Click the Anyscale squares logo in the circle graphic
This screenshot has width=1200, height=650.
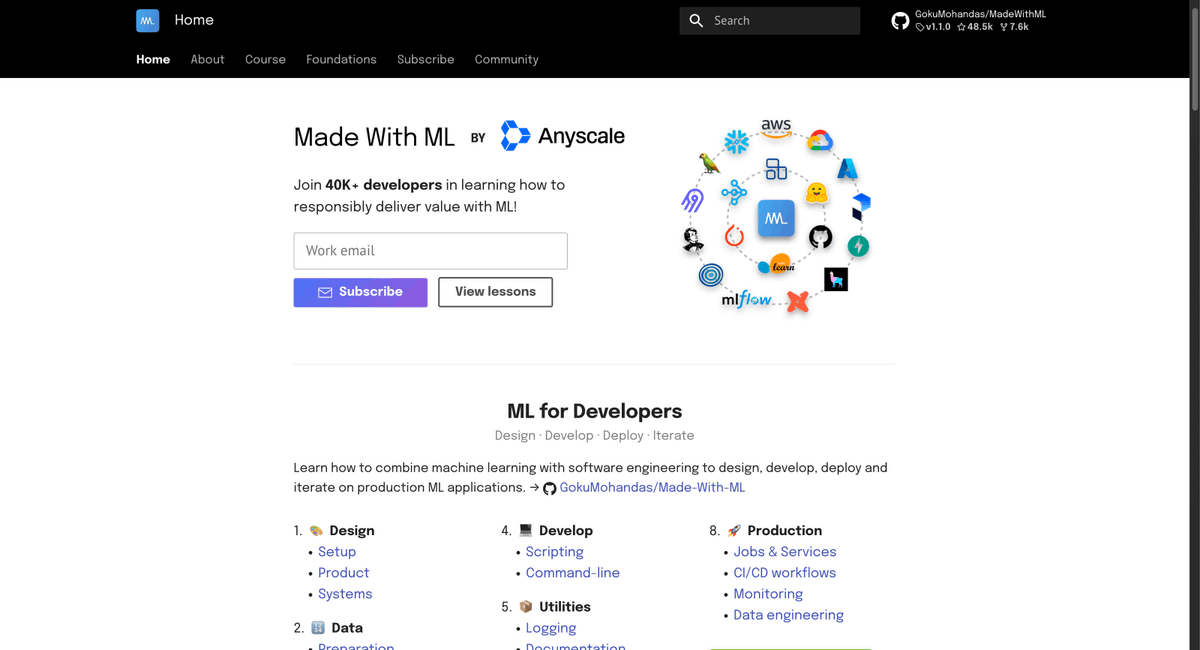pyautogui.click(x=776, y=169)
